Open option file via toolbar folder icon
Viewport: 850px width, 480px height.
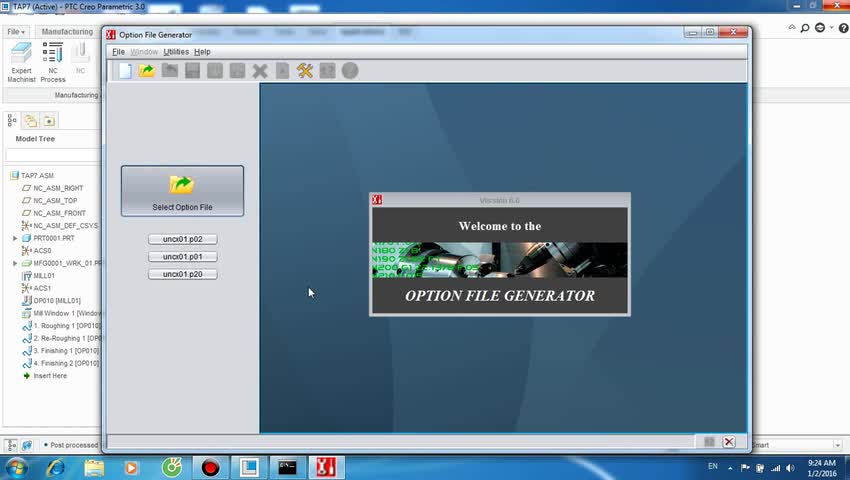(147, 71)
